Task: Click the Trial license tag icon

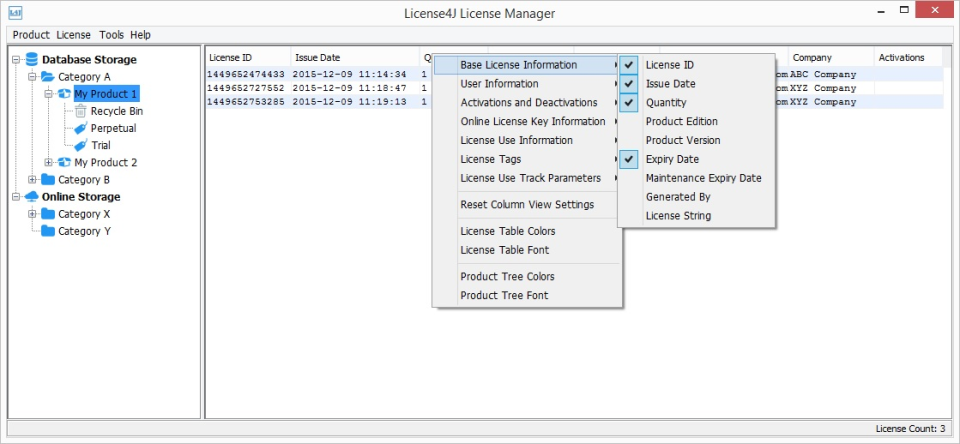Action: [81, 145]
